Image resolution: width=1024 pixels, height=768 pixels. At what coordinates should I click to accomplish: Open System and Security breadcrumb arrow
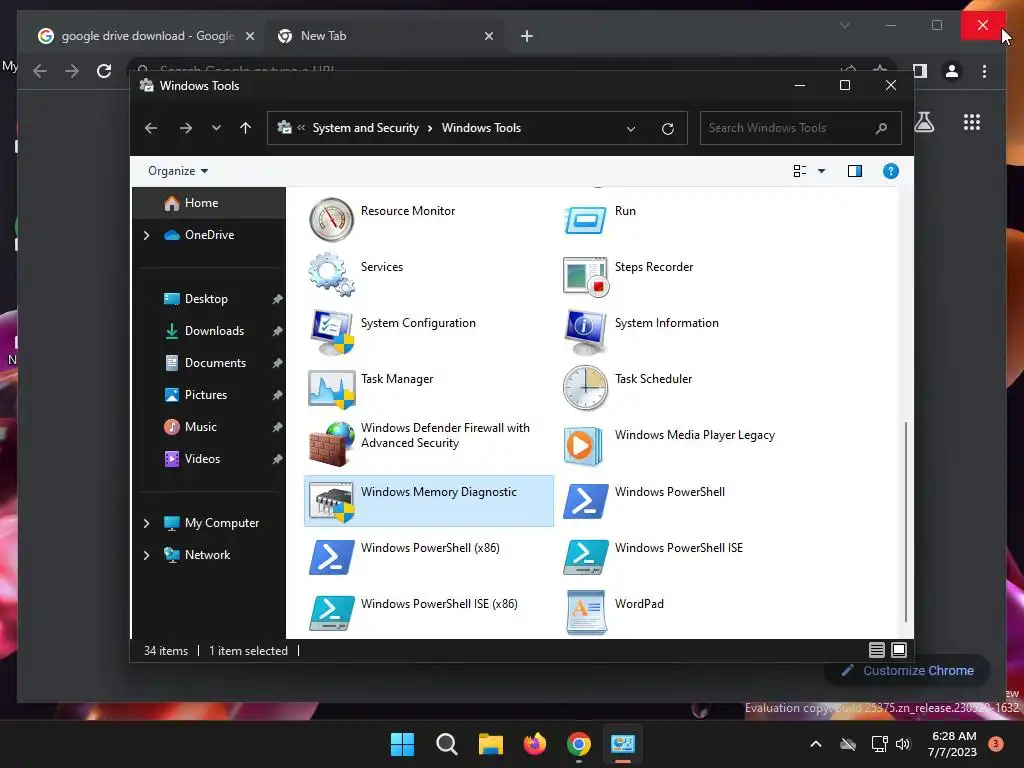[430, 128]
